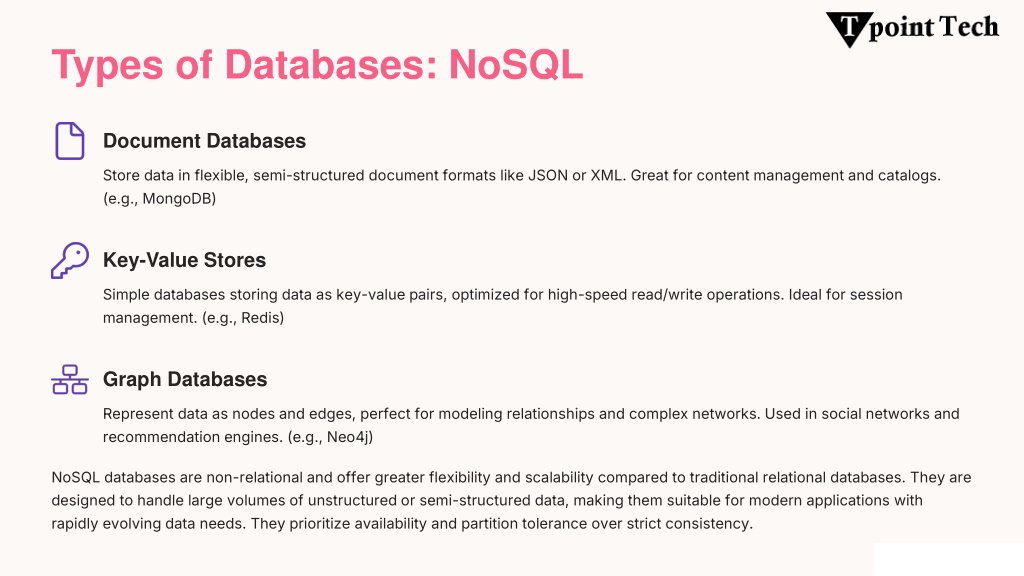Click the Tpoint Tech logo triangle

pos(849,29)
